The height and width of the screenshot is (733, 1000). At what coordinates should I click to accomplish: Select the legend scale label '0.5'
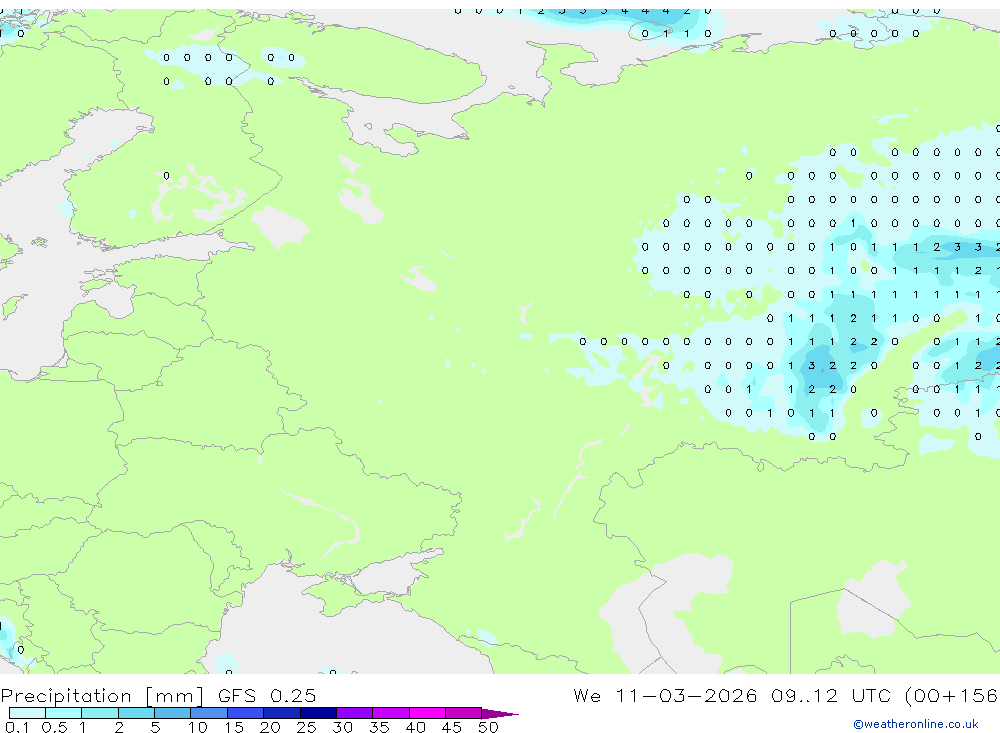(x=54, y=727)
